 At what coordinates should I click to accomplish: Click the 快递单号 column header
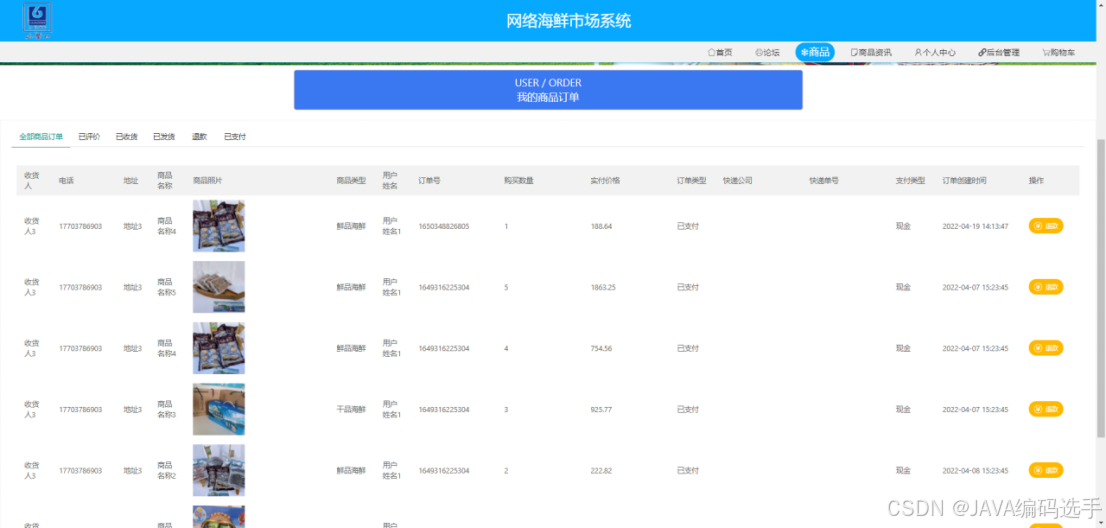pyautogui.click(x=824, y=180)
